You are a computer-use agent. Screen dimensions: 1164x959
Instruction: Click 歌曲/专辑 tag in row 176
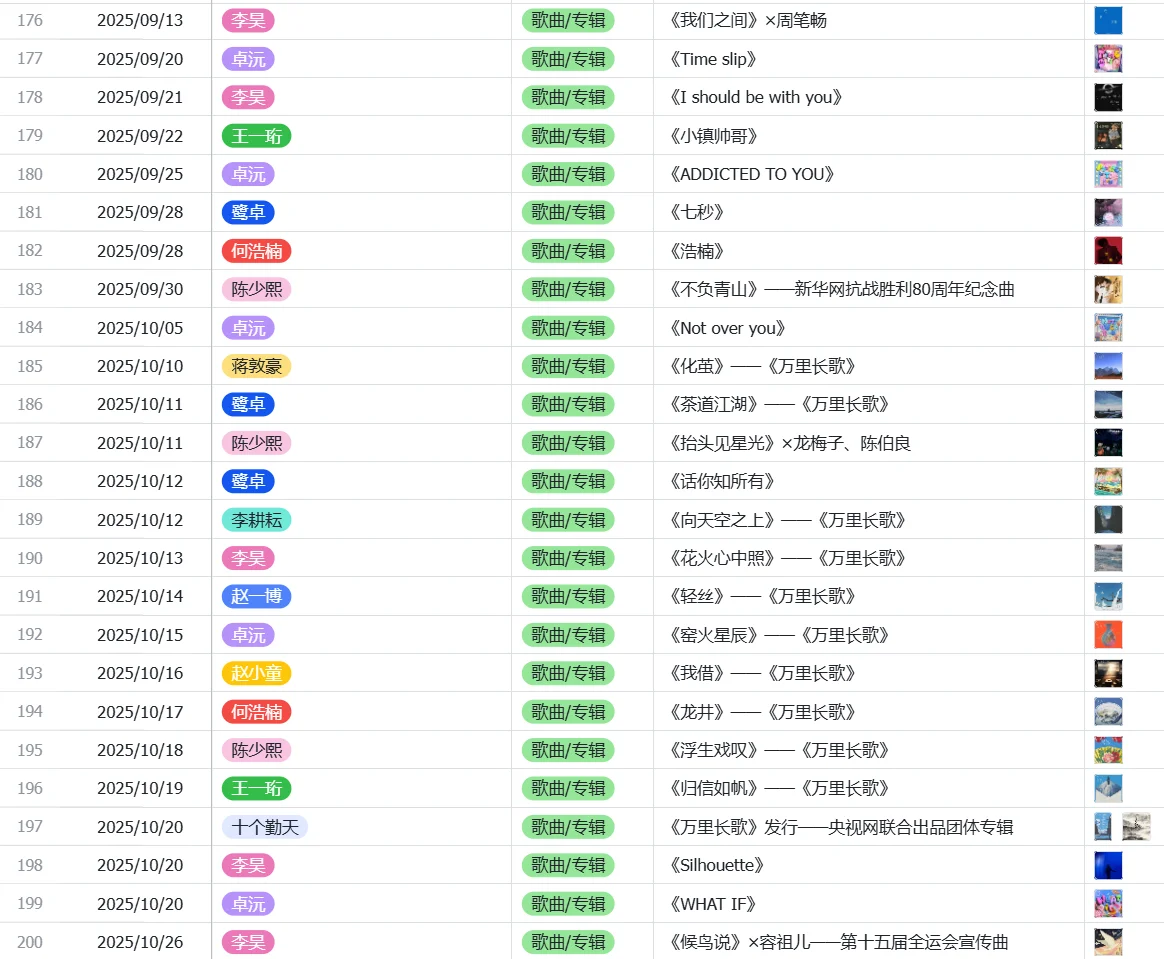(568, 21)
